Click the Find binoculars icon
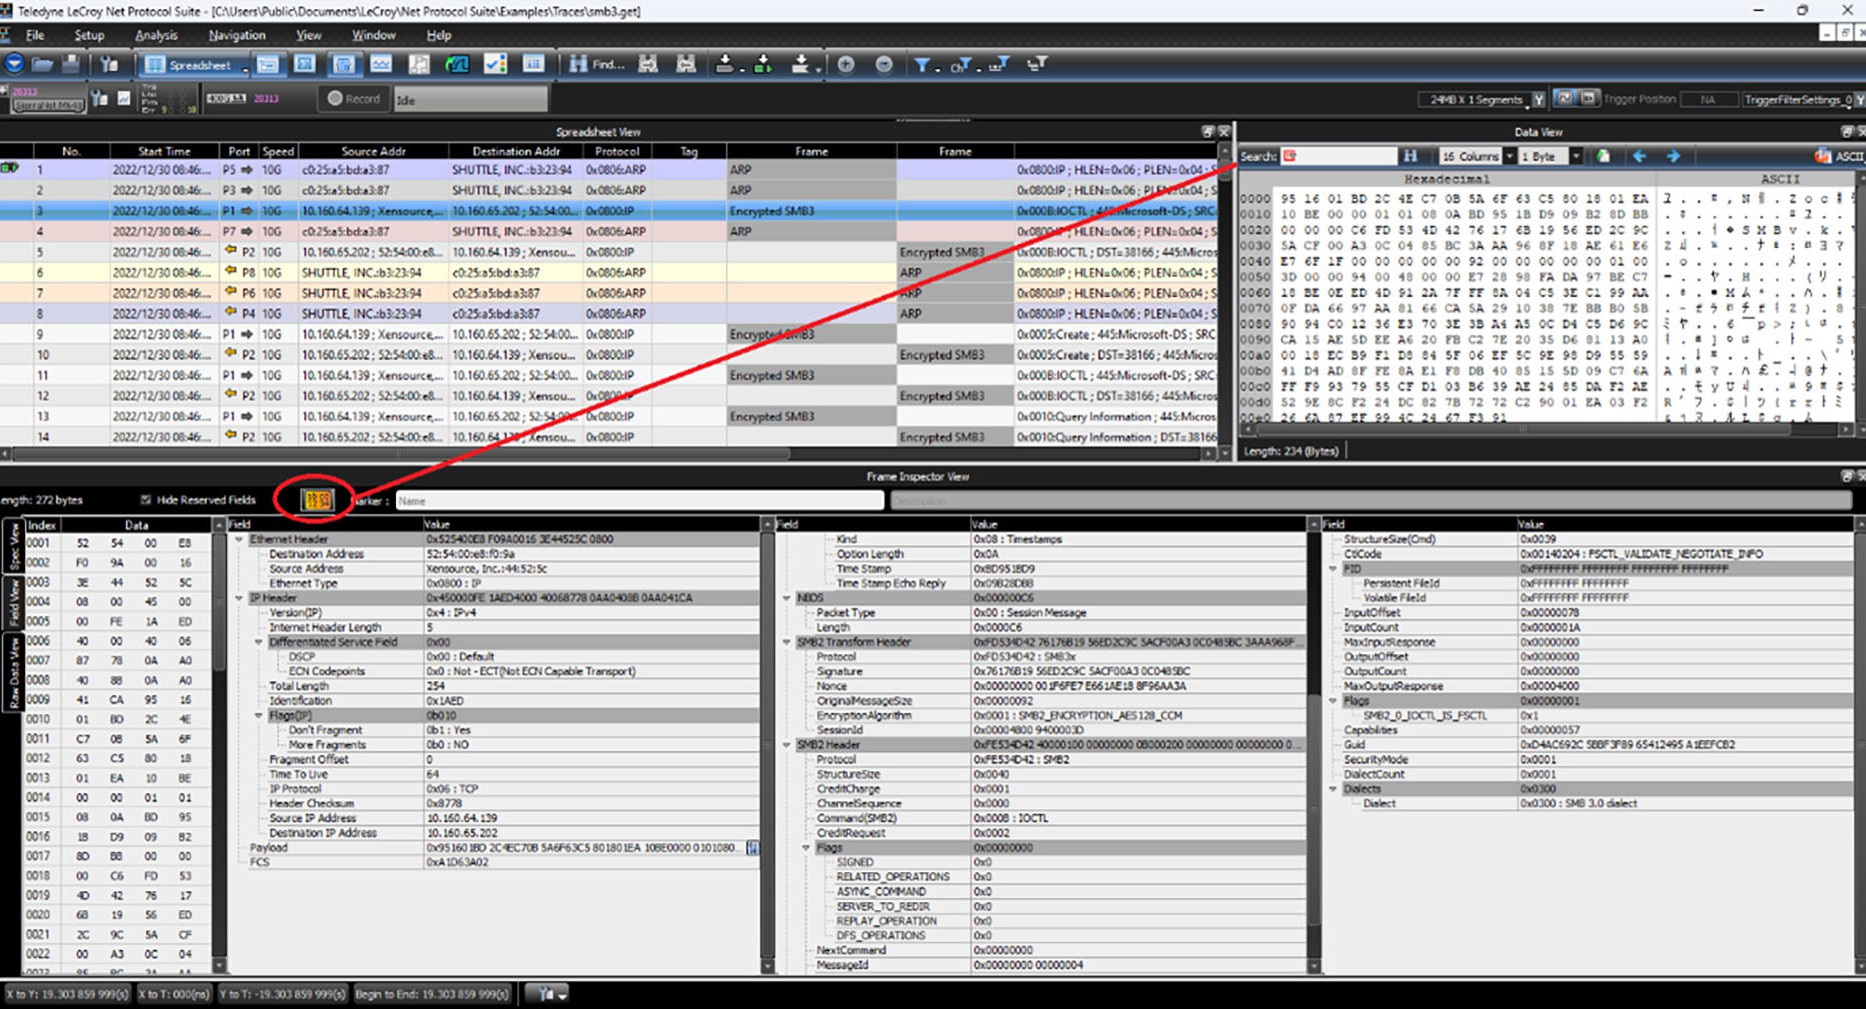Screen dimensions: 1866x1009 coord(578,64)
